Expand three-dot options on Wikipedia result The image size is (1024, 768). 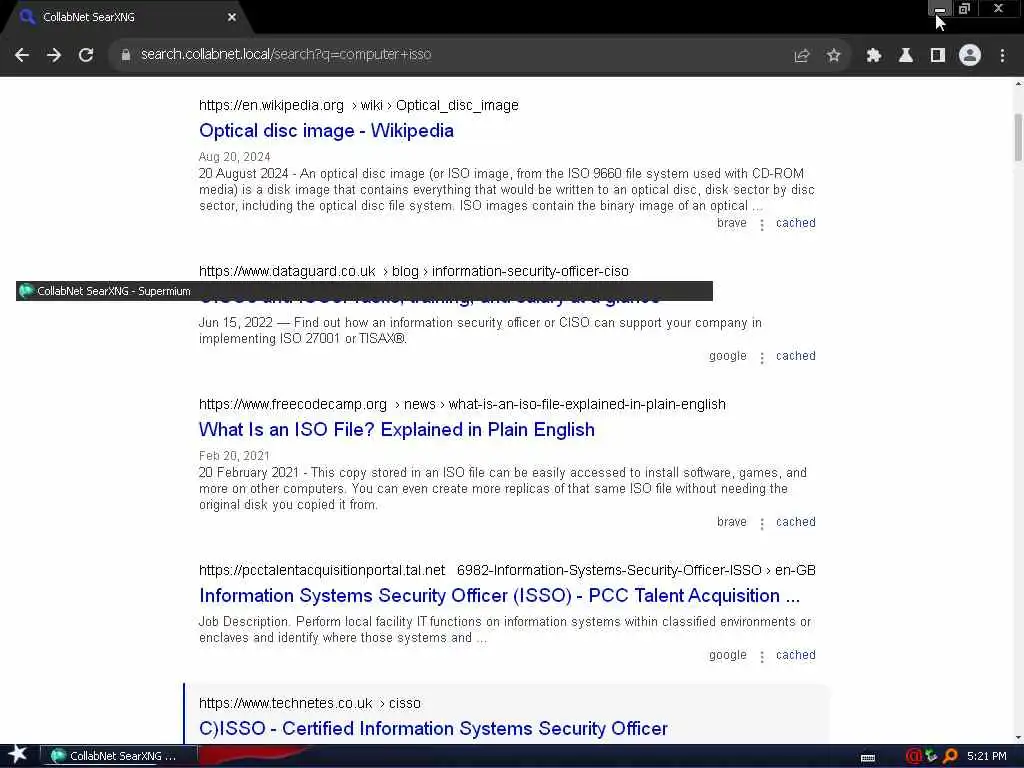click(x=761, y=225)
